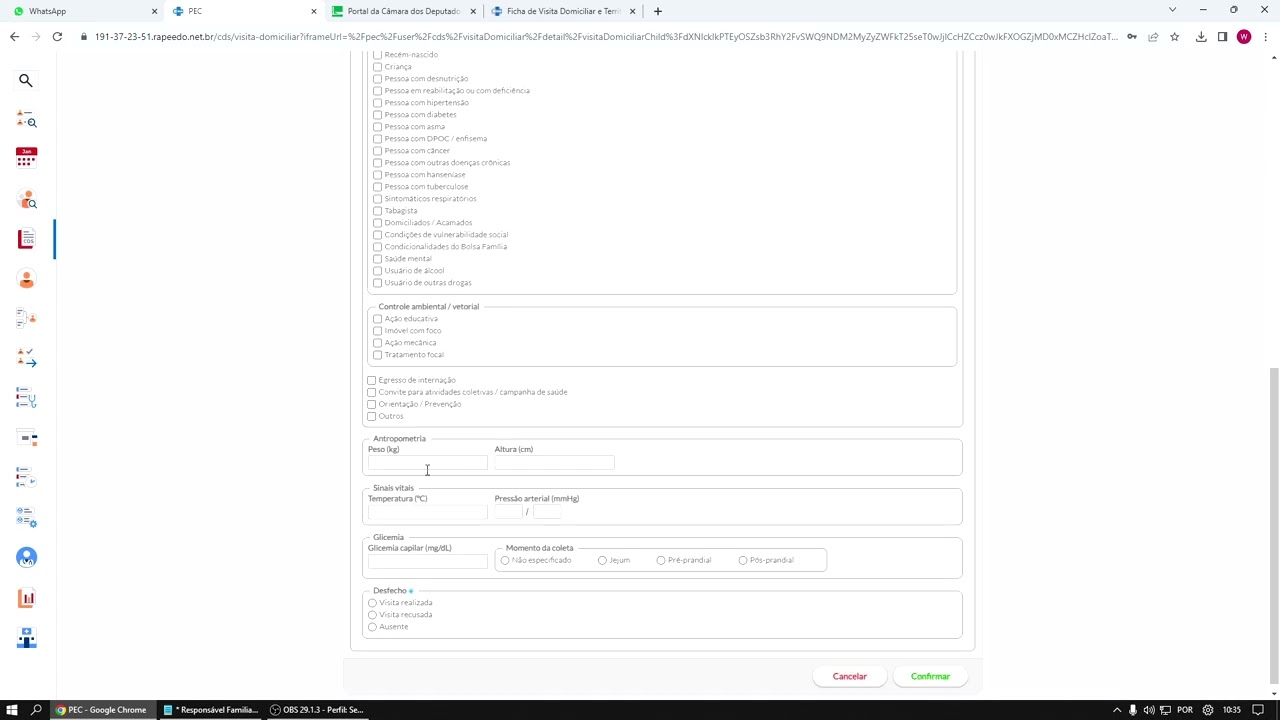Close the WhatsApp tab

pyautogui.click(x=154, y=11)
